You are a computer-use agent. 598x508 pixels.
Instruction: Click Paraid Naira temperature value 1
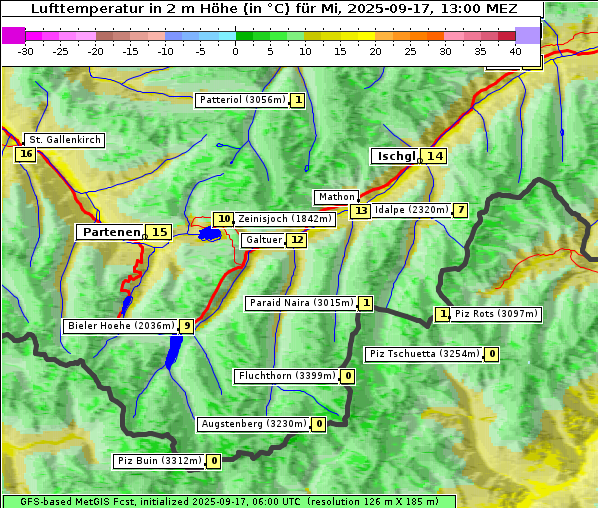tap(366, 303)
